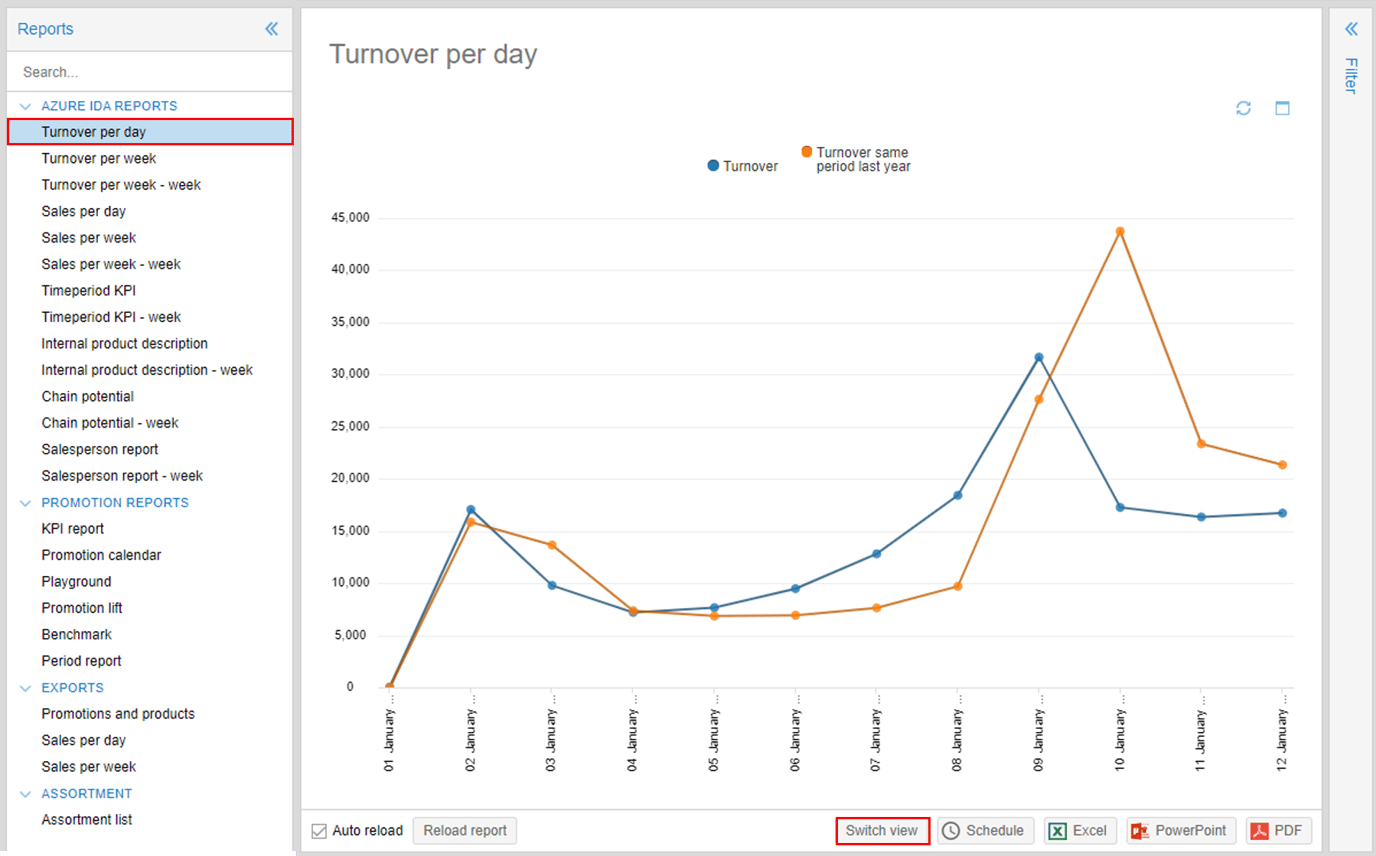Collapse the PROMOTION REPORTS section
Viewport: 1376px width, 856px height.
[24, 502]
